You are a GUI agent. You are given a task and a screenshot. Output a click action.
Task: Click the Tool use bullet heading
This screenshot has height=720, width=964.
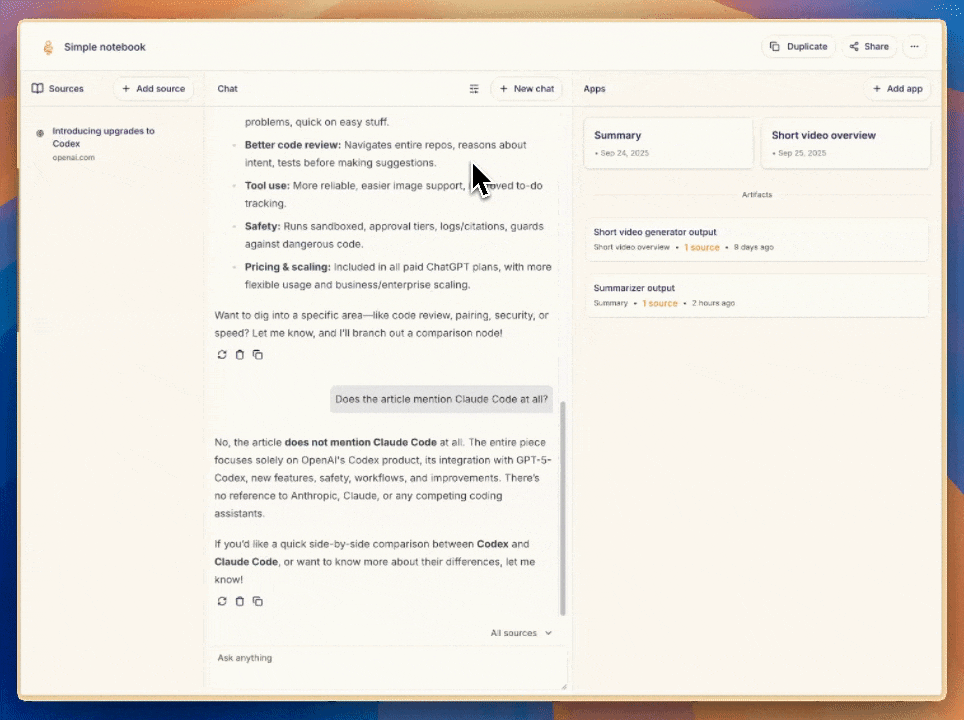[x=267, y=186]
